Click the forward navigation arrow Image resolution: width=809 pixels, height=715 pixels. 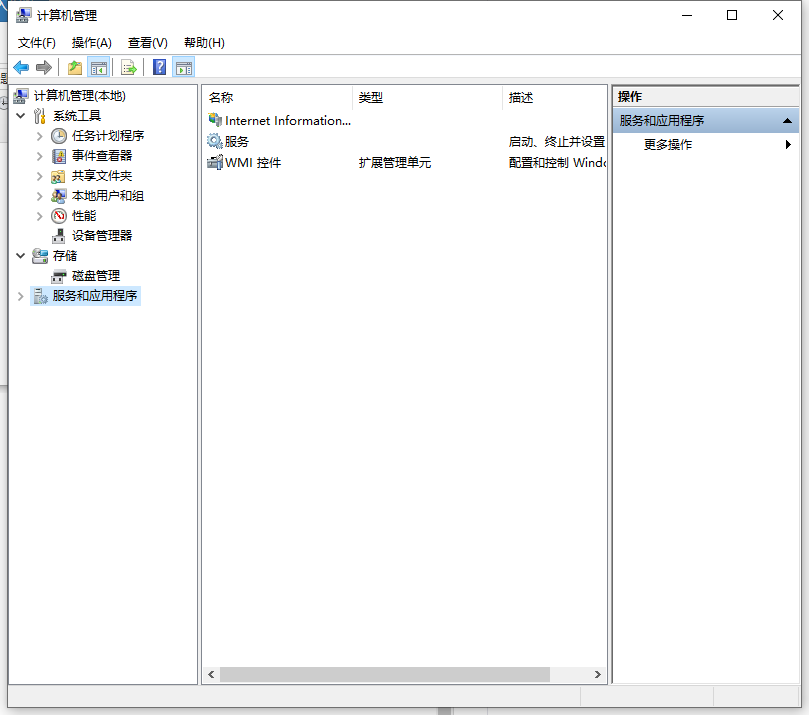tap(44, 67)
